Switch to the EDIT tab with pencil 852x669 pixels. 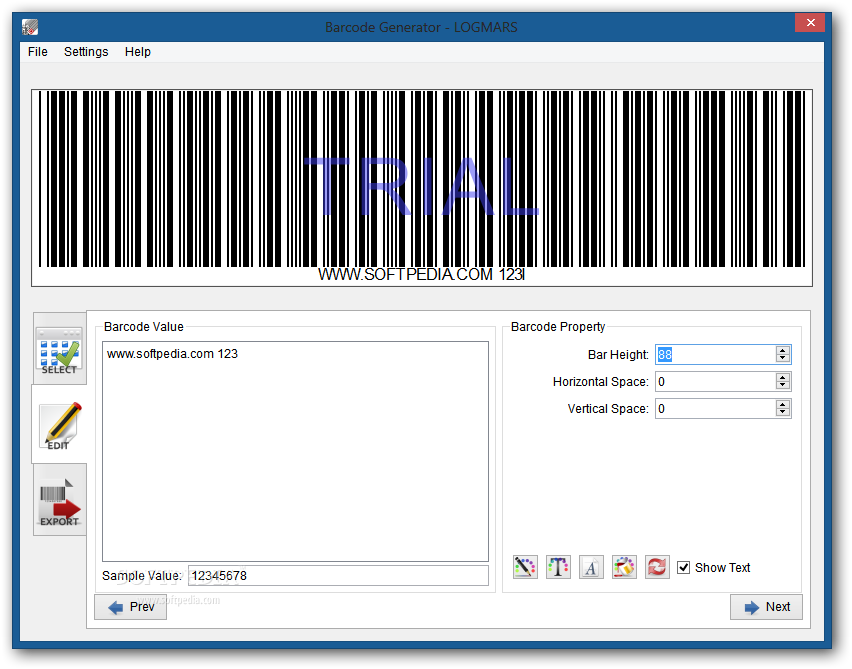click(x=59, y=424)
